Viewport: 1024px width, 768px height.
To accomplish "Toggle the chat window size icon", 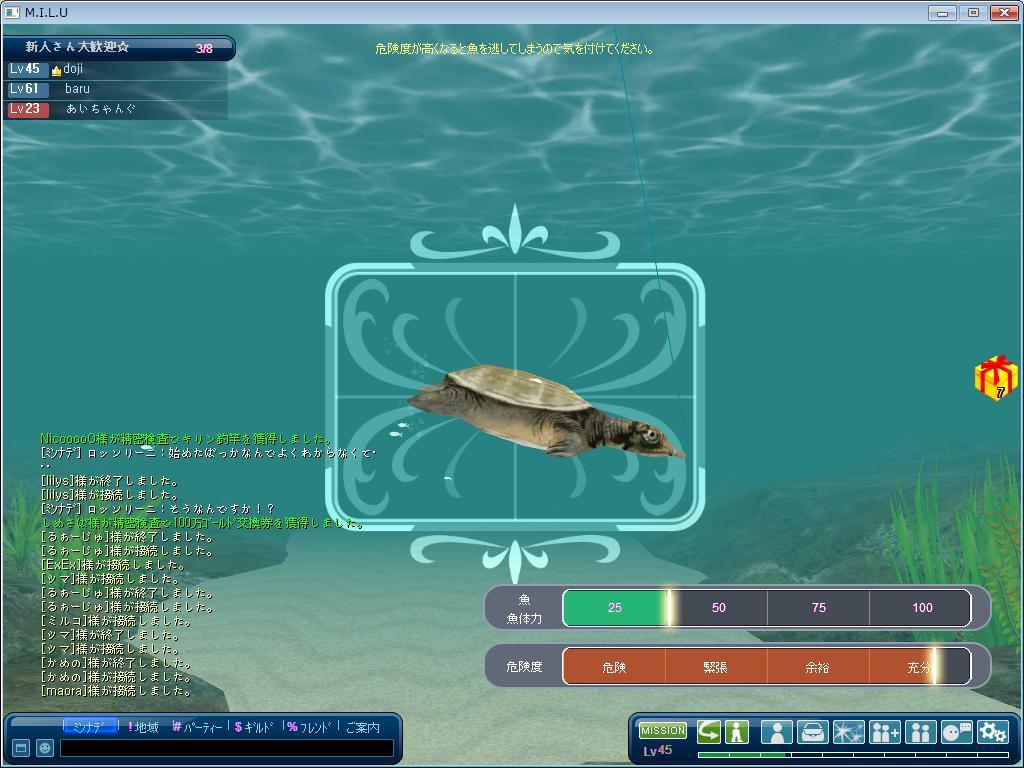I will (x=20, y=748).
